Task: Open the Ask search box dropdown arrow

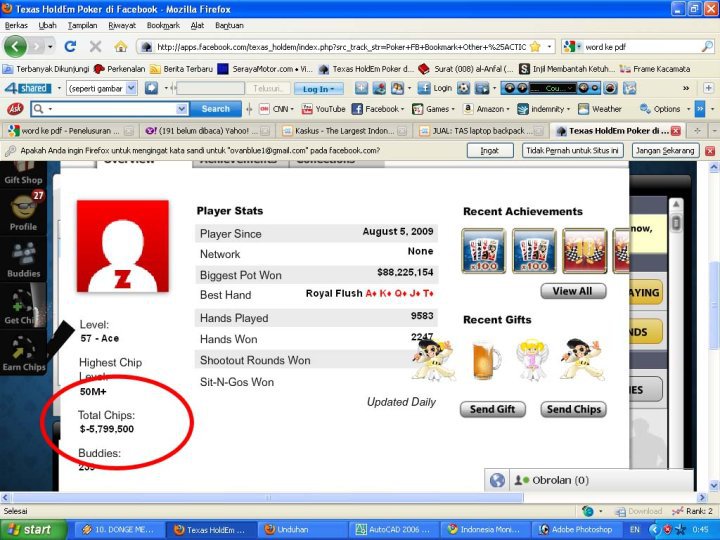Action: coord(181,109)
